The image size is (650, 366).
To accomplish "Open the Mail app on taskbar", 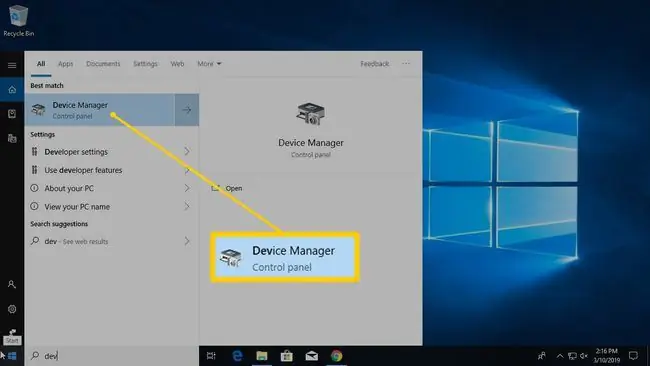I will coord(311,356).
